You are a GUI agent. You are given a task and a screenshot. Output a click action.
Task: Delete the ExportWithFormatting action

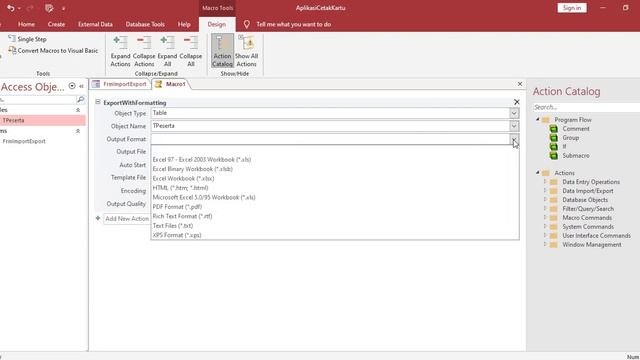coord(517,102)
